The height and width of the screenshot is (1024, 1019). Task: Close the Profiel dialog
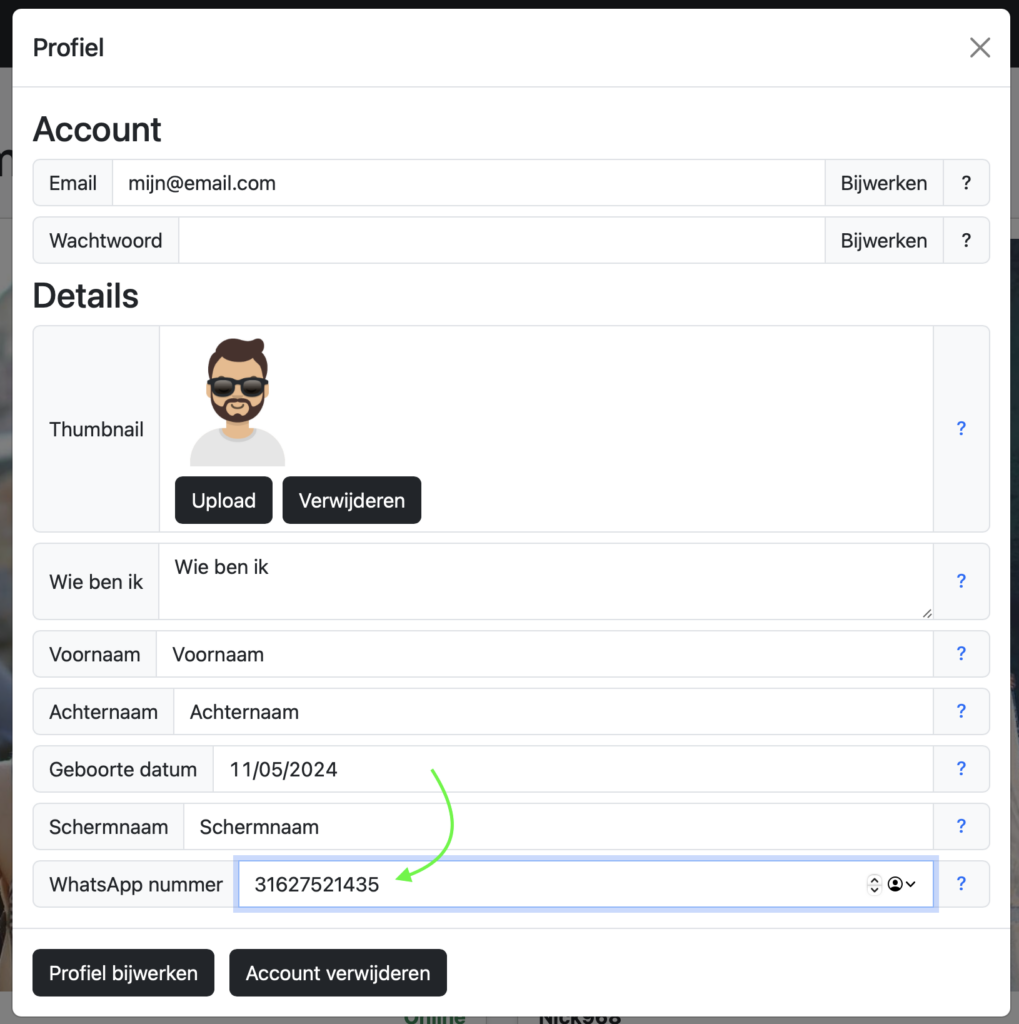pos(979,48)
